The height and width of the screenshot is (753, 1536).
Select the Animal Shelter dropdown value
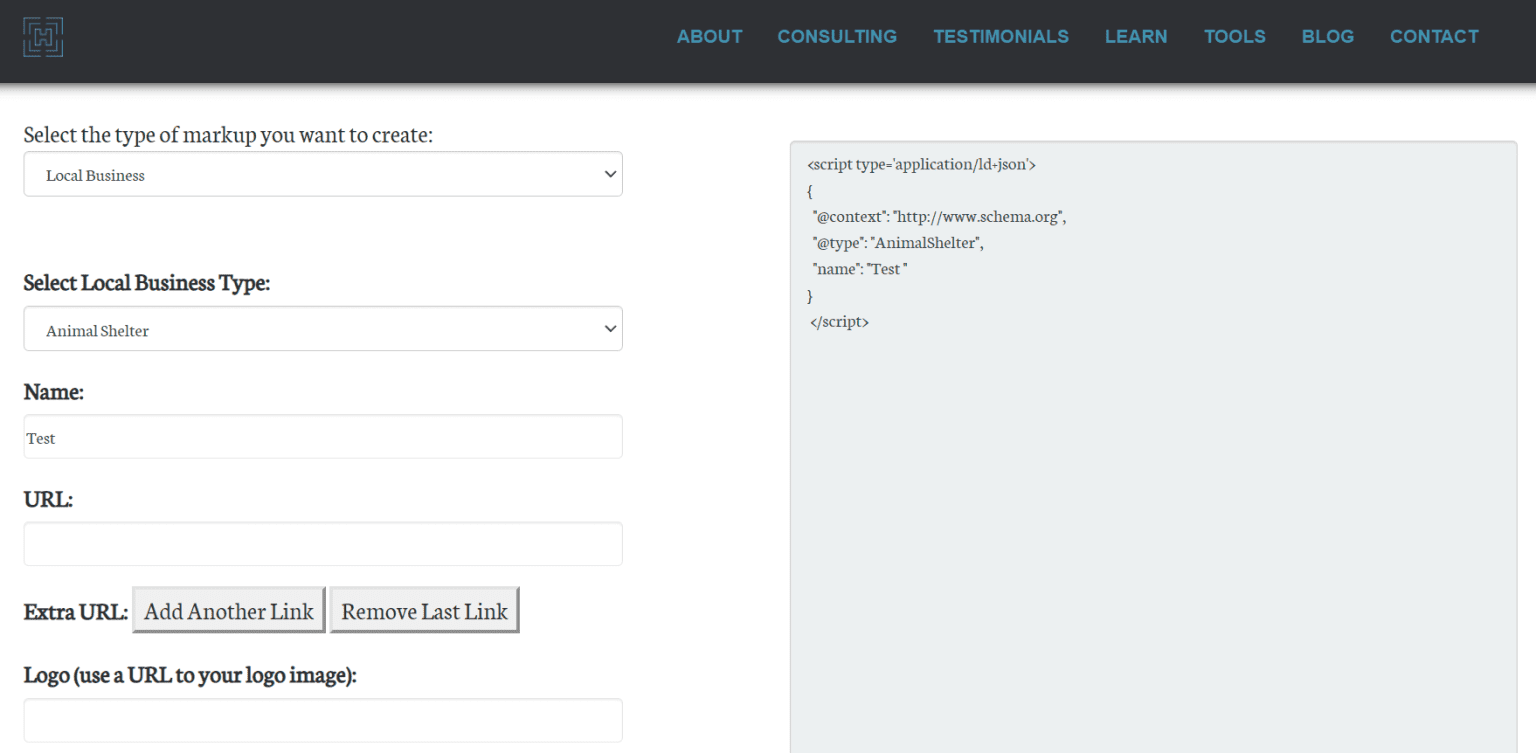click(x=322, y=328)
